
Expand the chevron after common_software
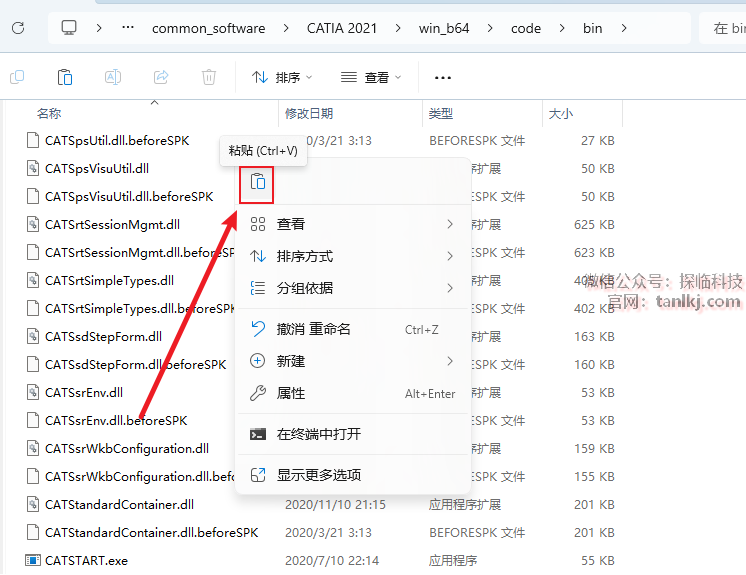tap(286, 28)
